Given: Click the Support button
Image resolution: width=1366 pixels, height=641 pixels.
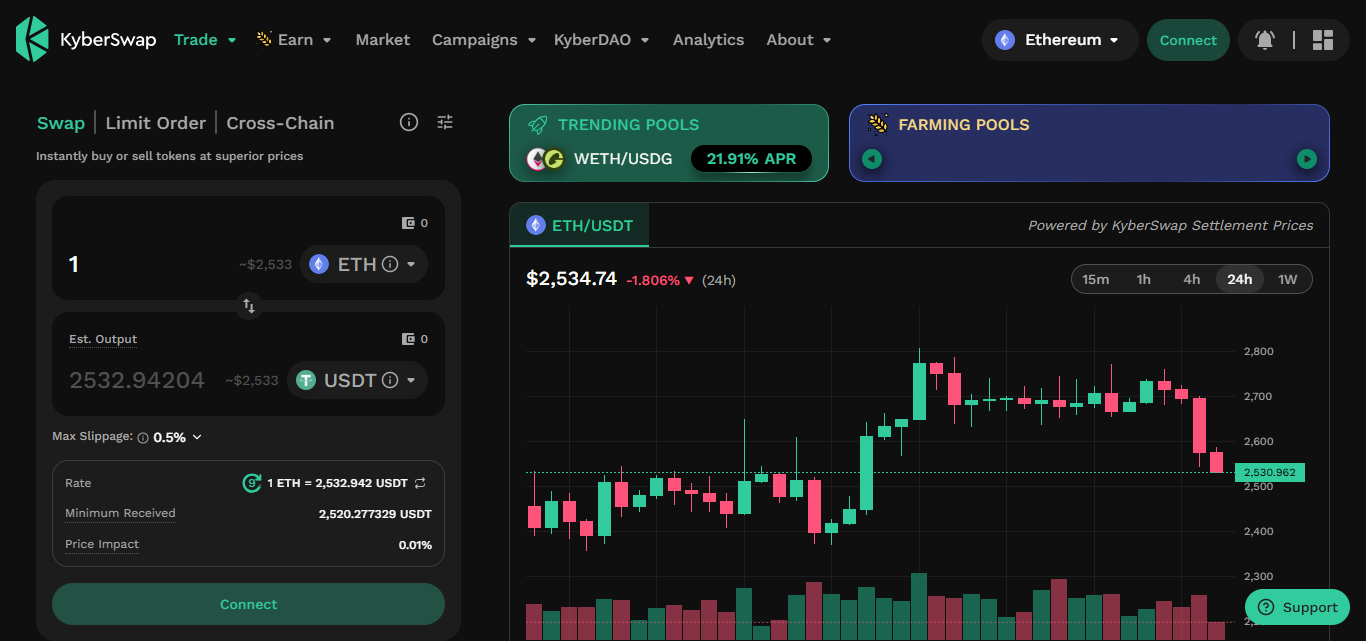Looking at the screenshot, I should tap(1297, 607).
